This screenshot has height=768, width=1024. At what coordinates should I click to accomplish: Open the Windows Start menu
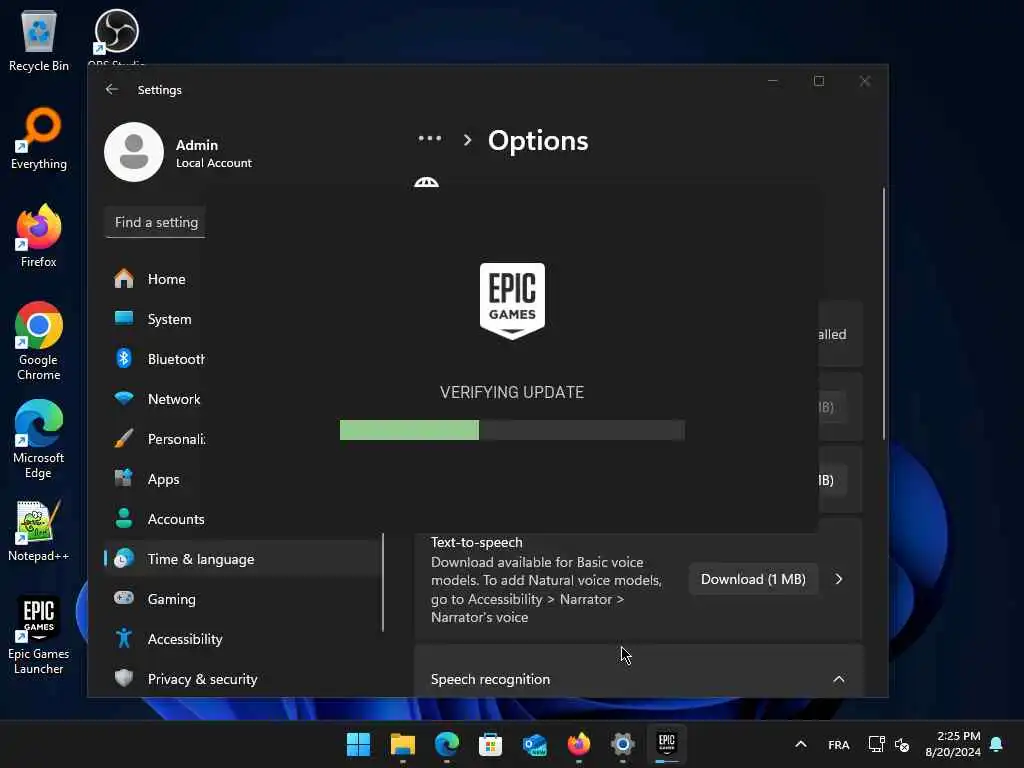pyautogui.click(x=358, y=744)
